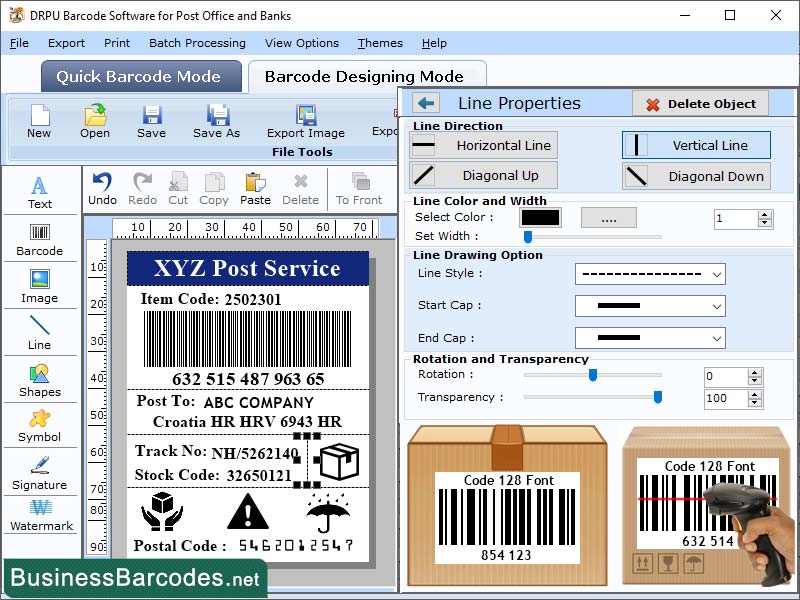Click the New file icon
This screenshot has width=800, height=600.
point(39,121)
